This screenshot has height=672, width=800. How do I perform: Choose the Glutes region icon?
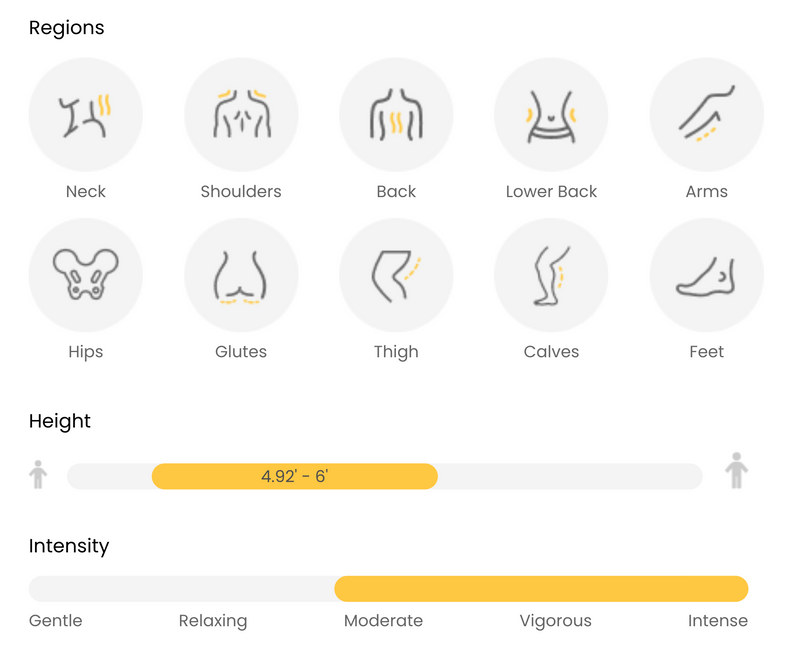click(x=241, y=275)
